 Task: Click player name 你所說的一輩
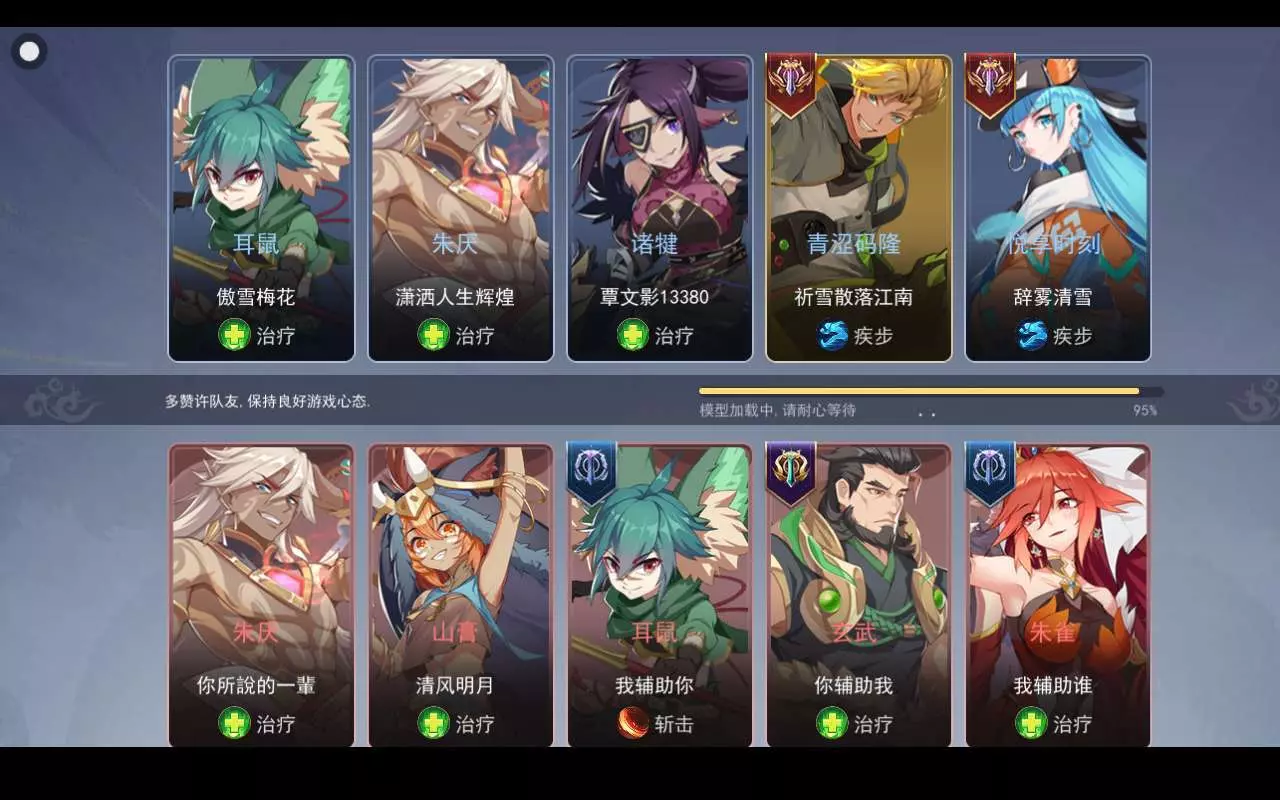click(256, 685)
